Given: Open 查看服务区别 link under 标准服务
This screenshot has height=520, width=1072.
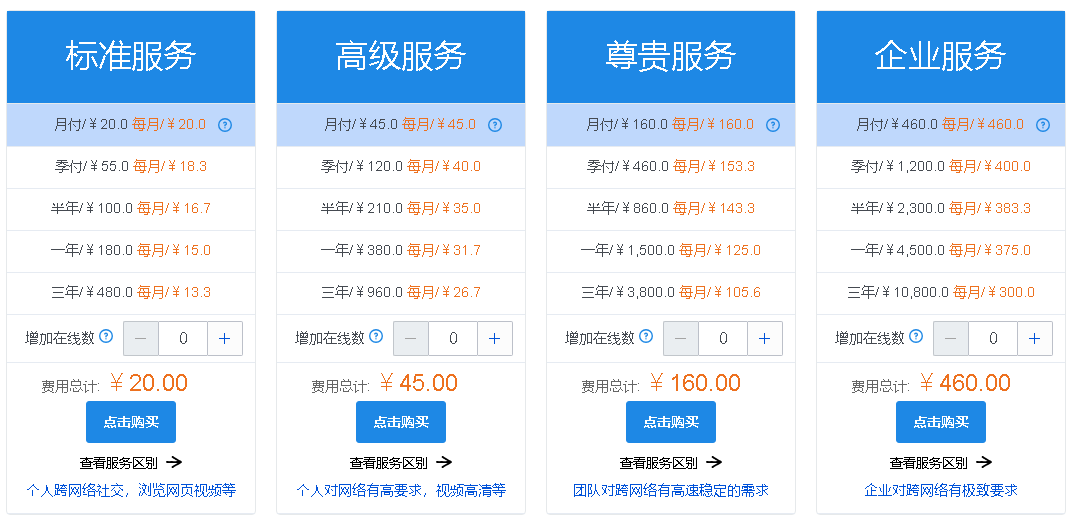Looking at the screenshot, I should click(x=131, y=463).
